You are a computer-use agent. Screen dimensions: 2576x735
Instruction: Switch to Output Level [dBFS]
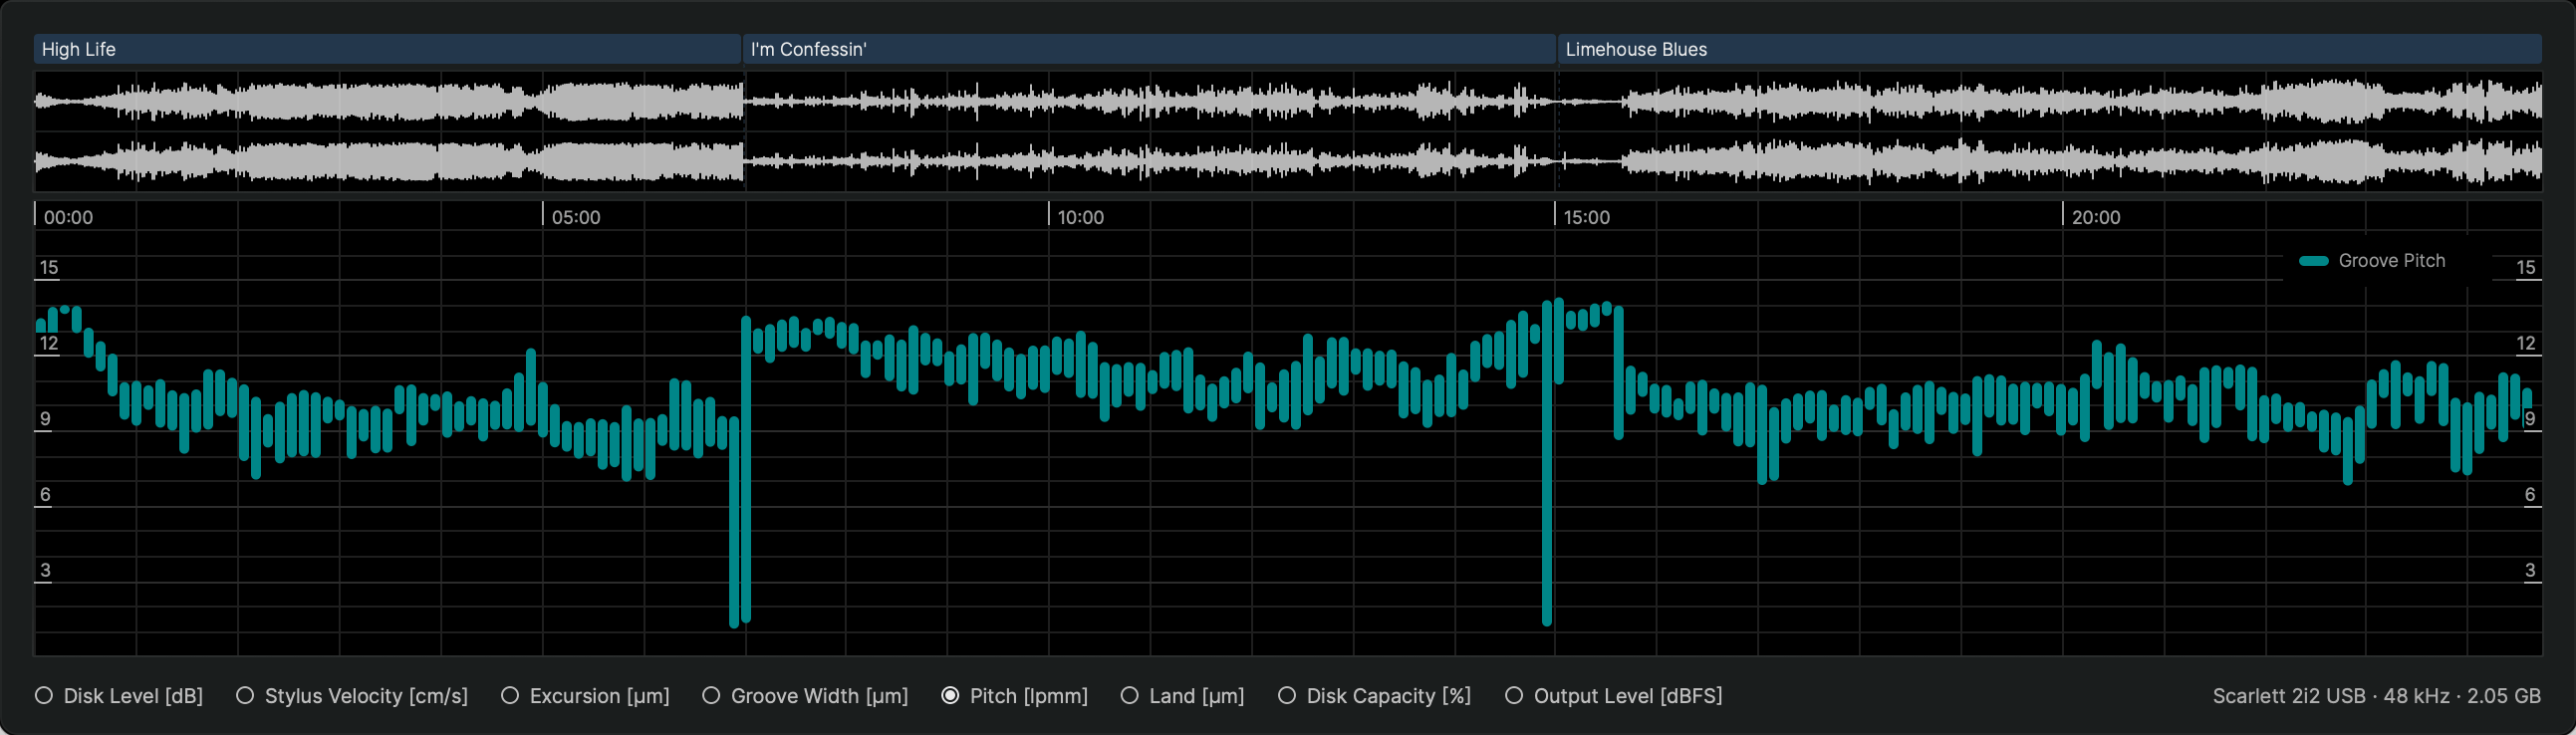pyautogui.click(x=1514, y=696)
